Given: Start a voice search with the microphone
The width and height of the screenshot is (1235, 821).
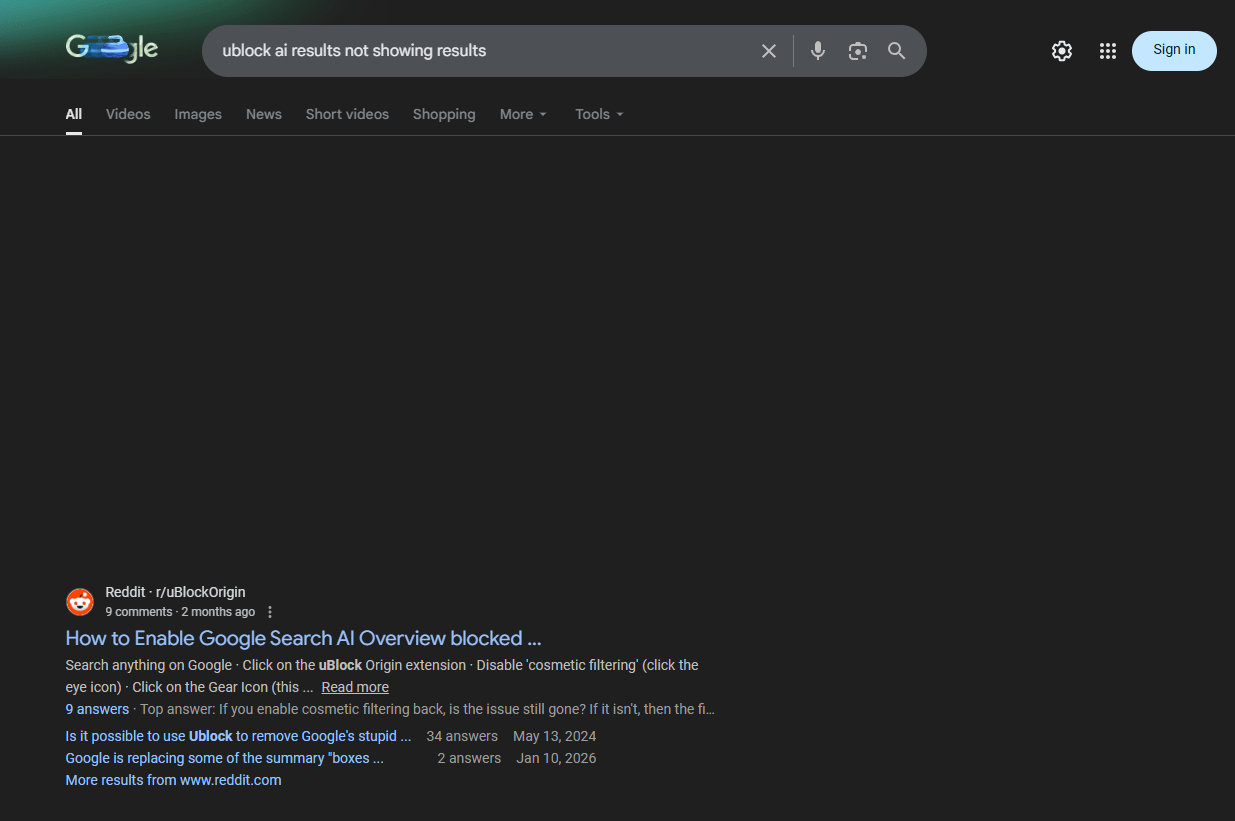Looking at the screenshot, I should 818,51.
